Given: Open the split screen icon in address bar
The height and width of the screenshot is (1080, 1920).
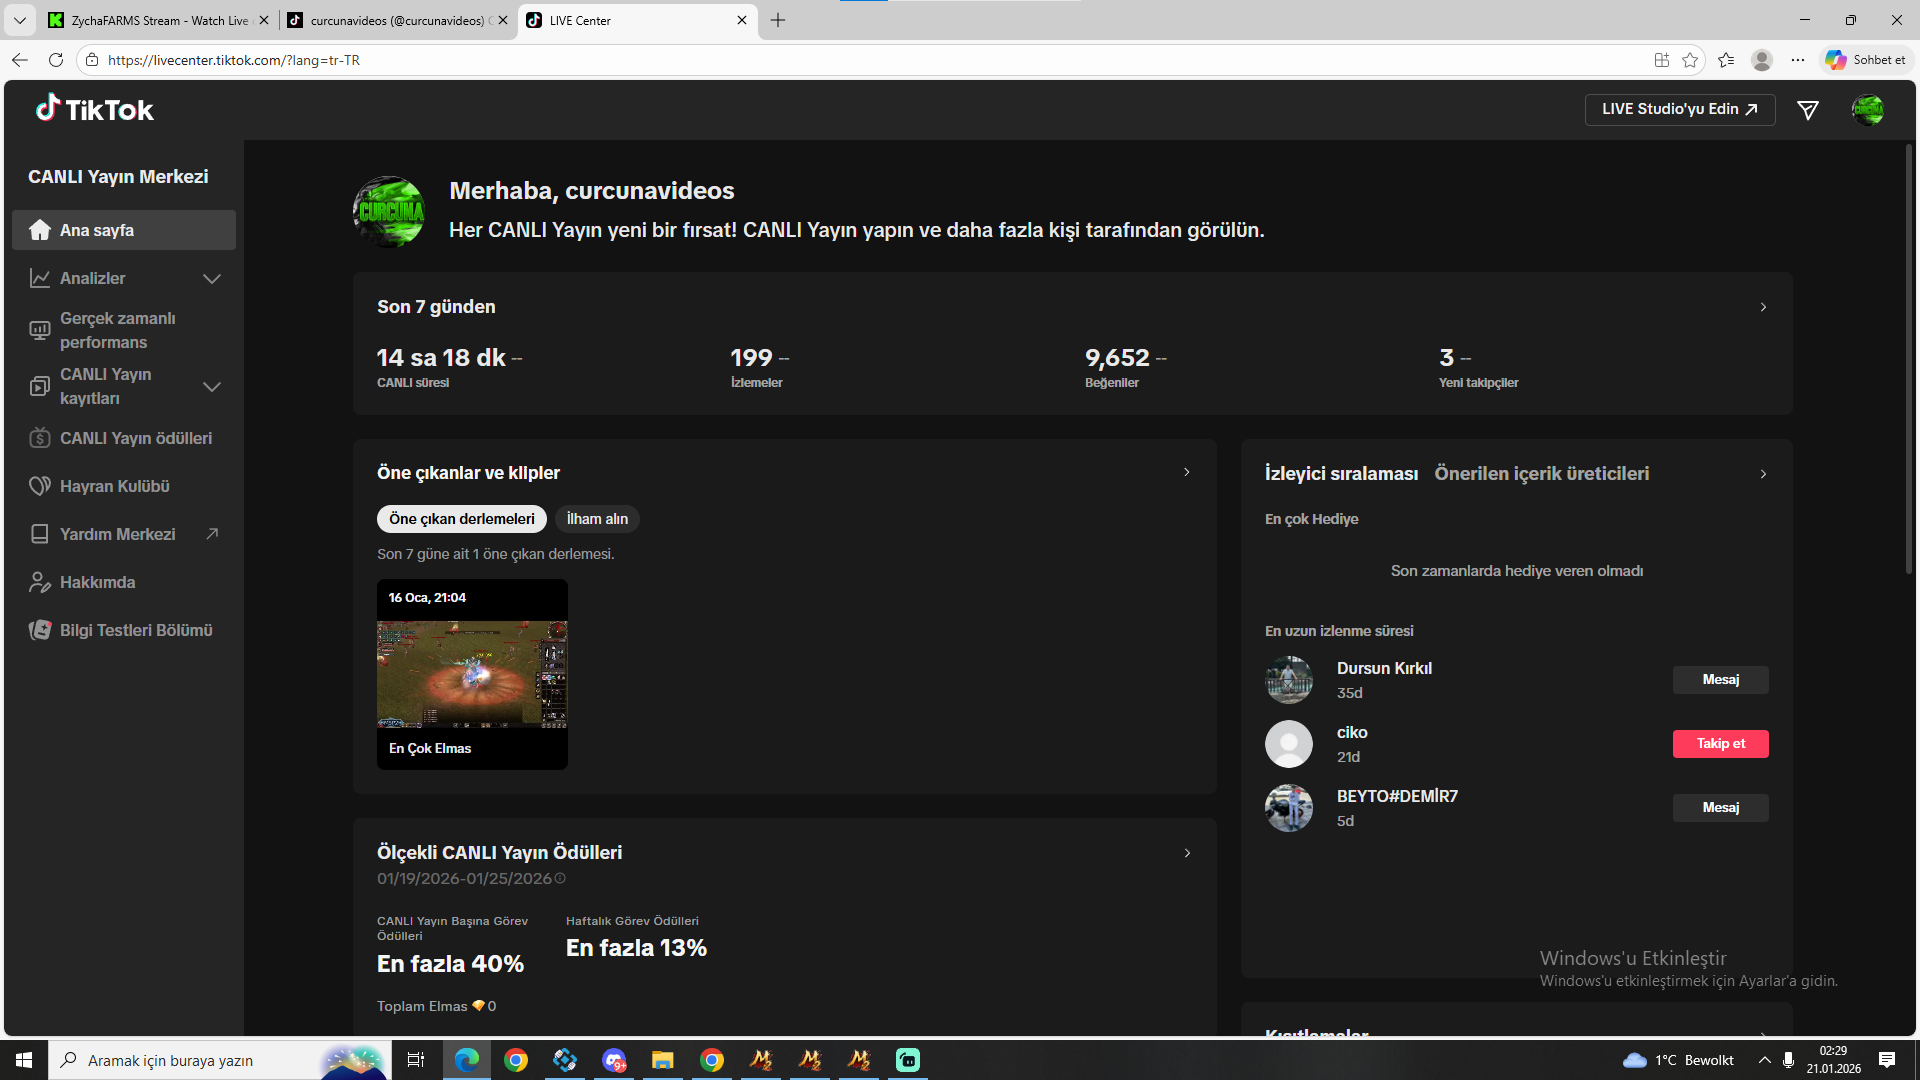Looking at the screenshot, I should [x=1662, y=60].
